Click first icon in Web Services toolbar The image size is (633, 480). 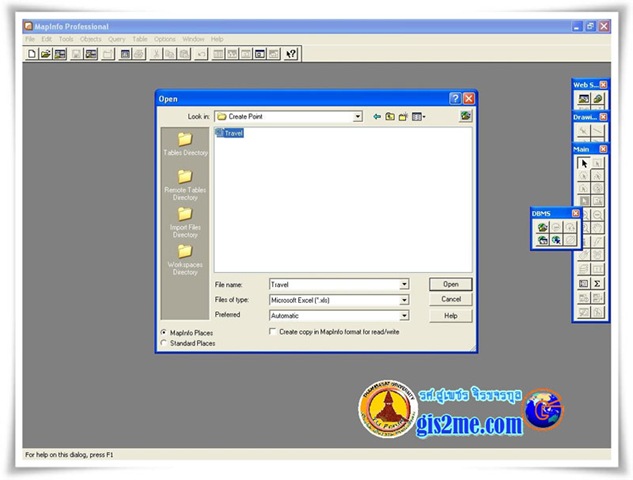583,99
